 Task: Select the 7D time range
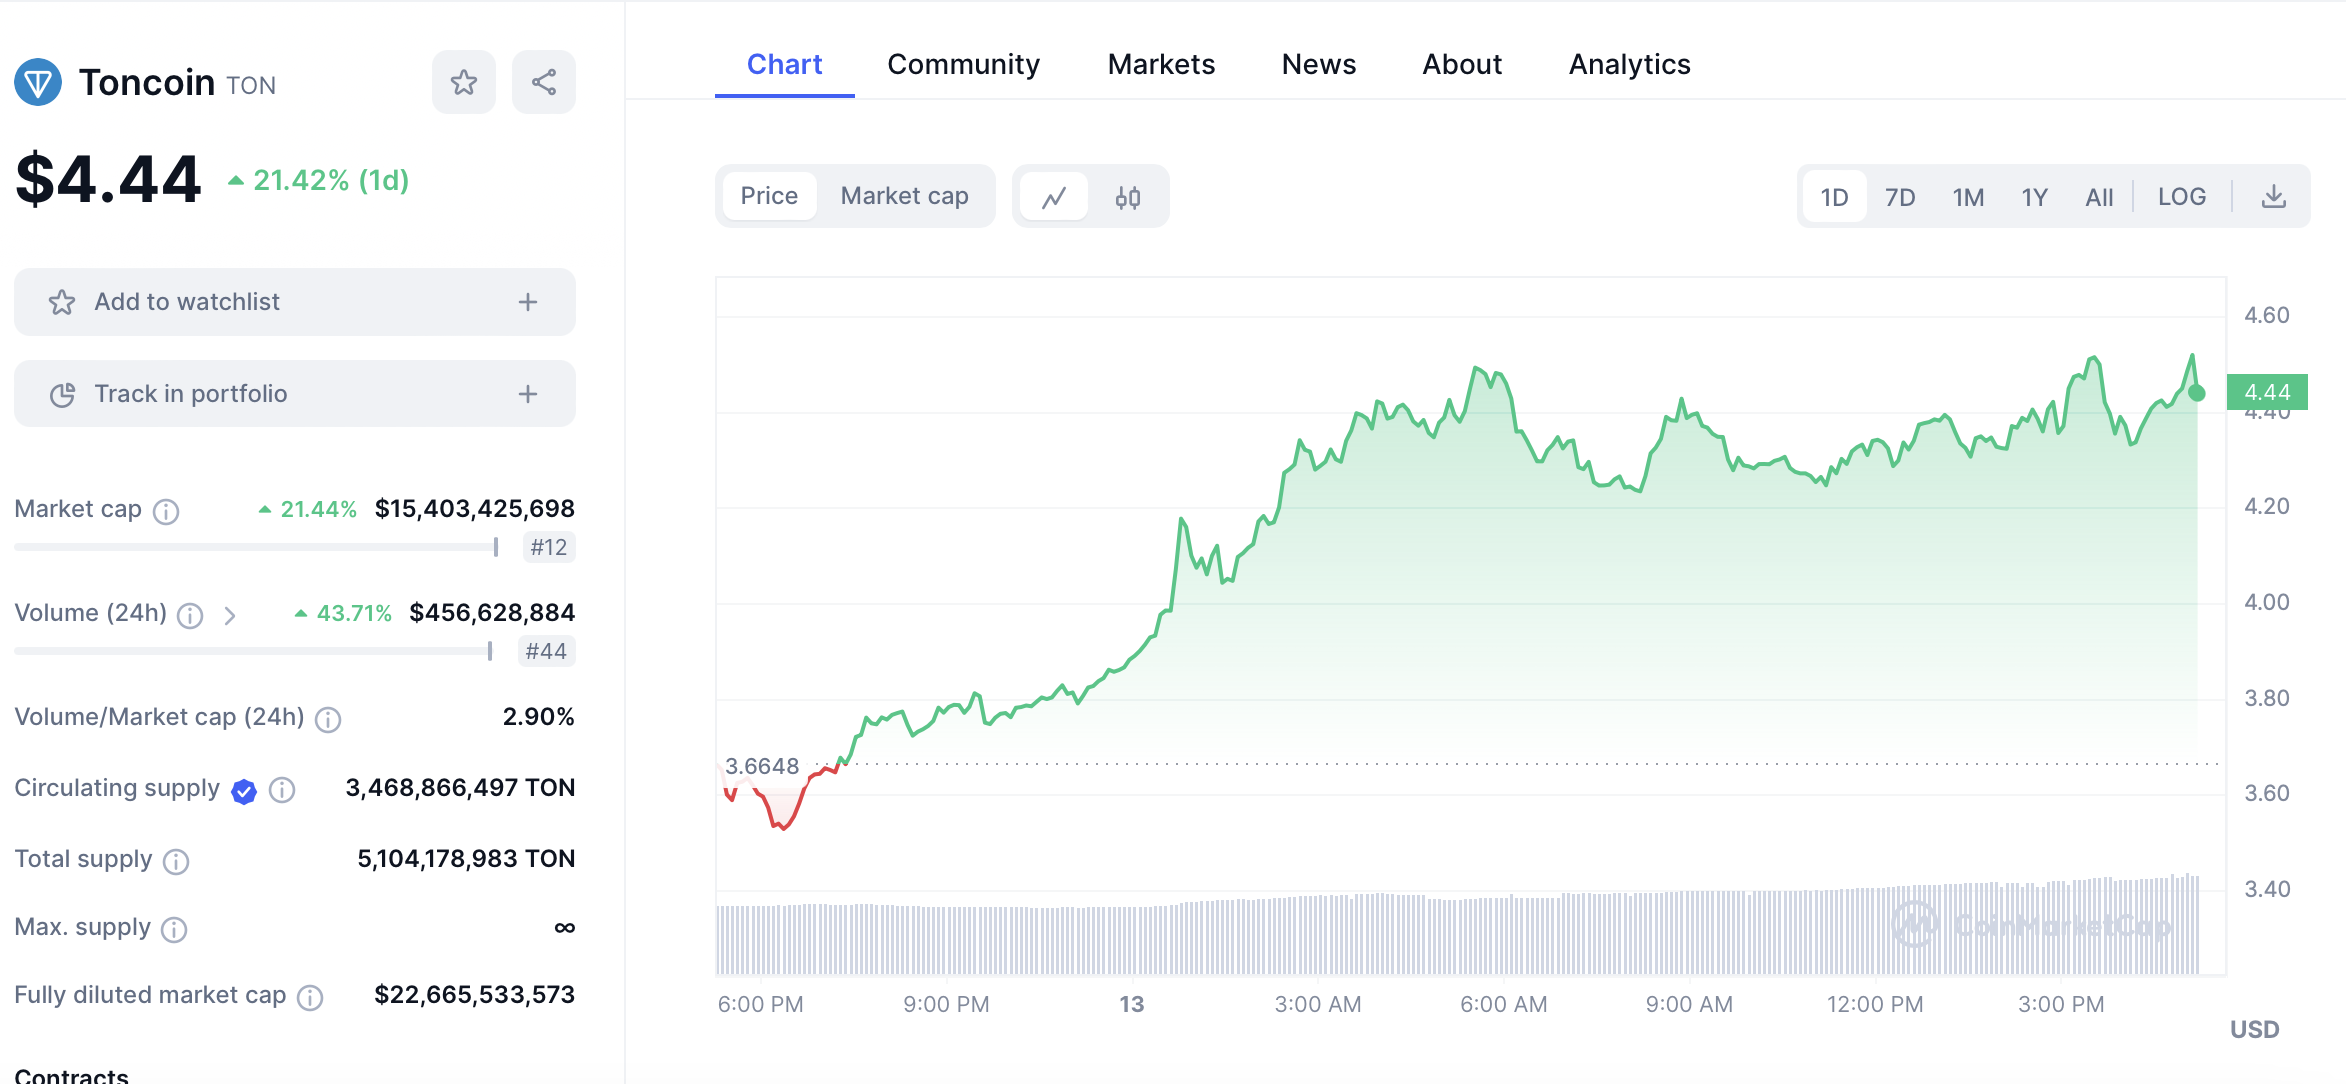(1899, 197)
